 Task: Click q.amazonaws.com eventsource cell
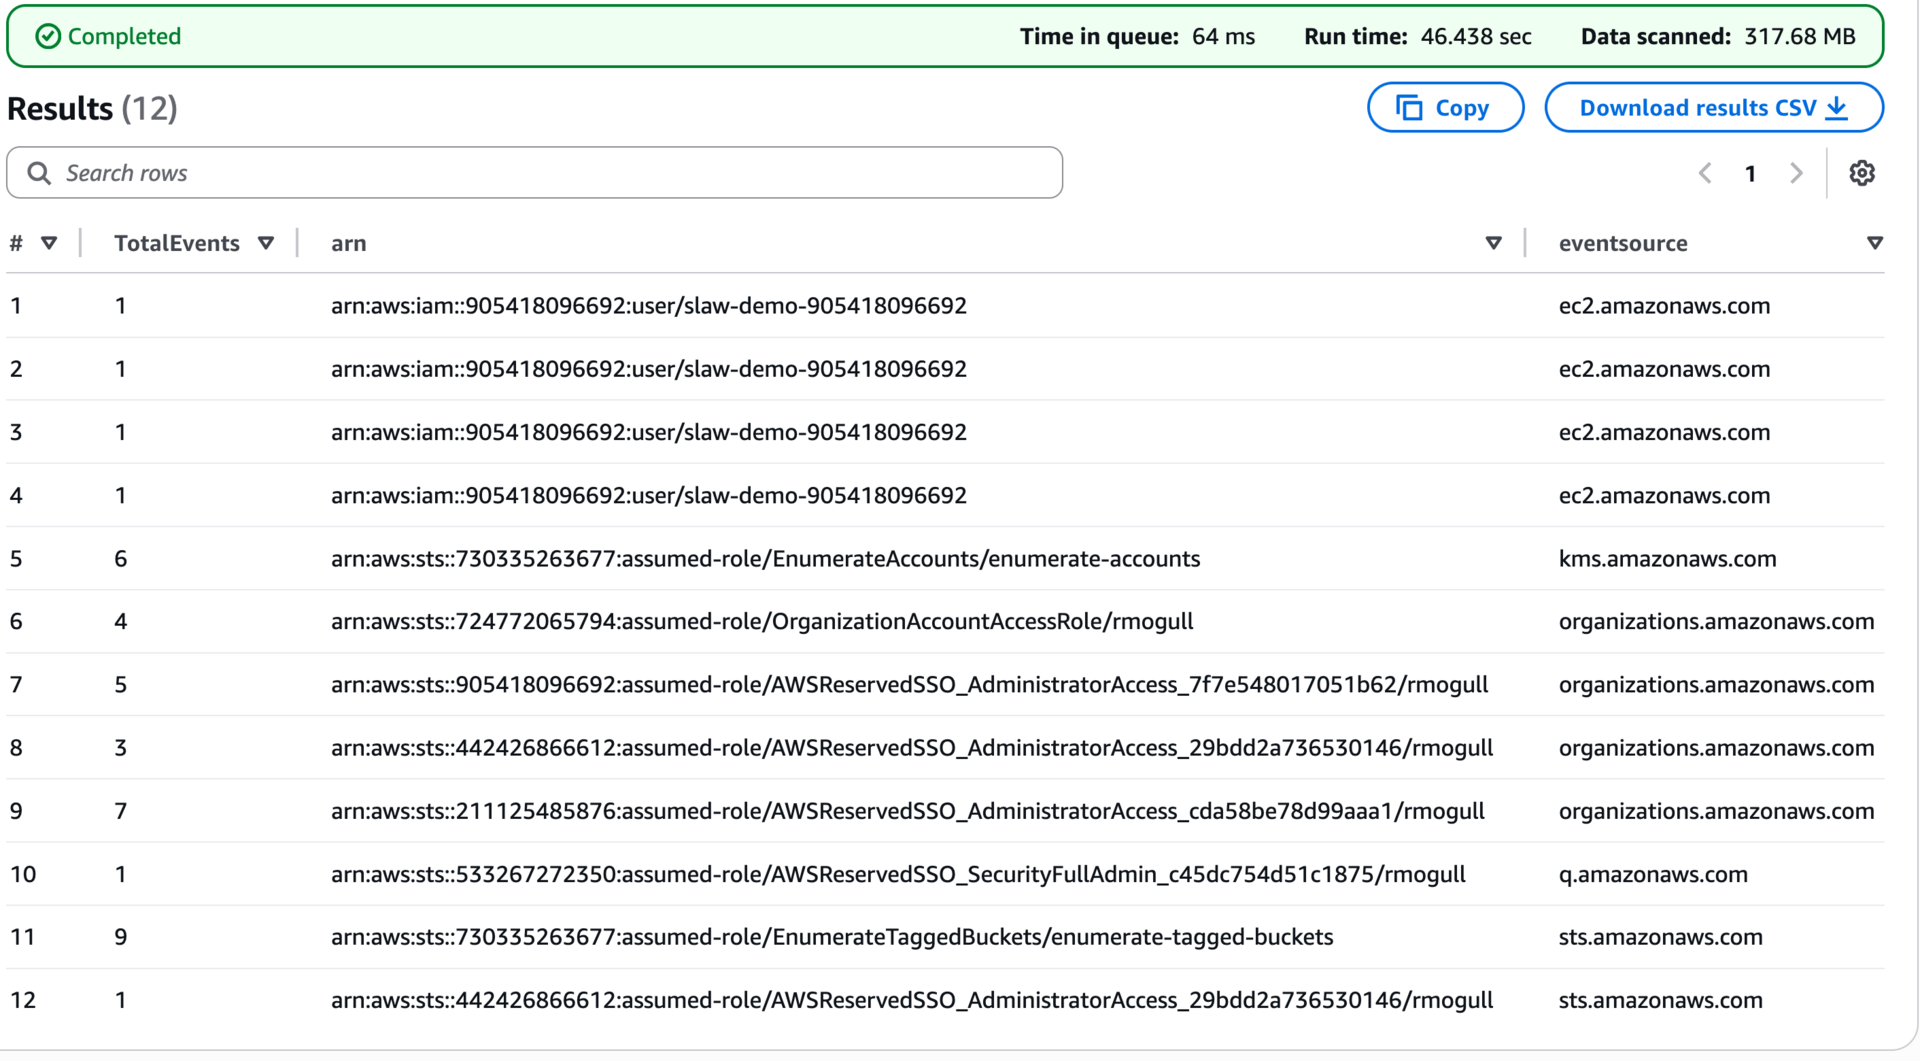coord(1653,874)
